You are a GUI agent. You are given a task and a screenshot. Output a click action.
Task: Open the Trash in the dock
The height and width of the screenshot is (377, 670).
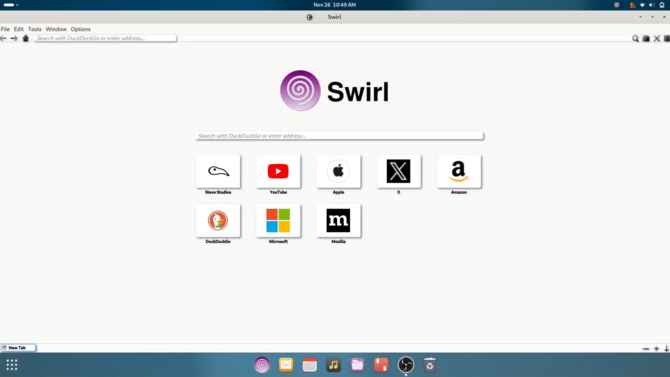pos(429,365)
